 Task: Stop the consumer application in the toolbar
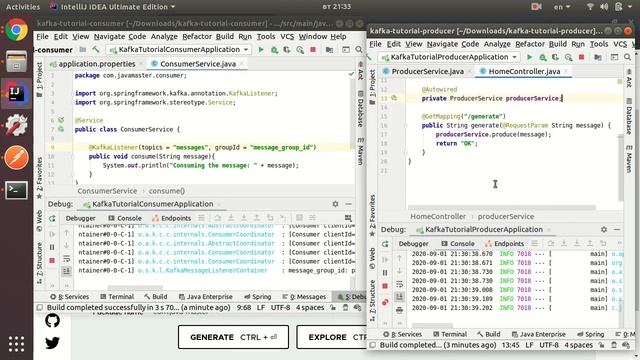(x=313, y=50)
